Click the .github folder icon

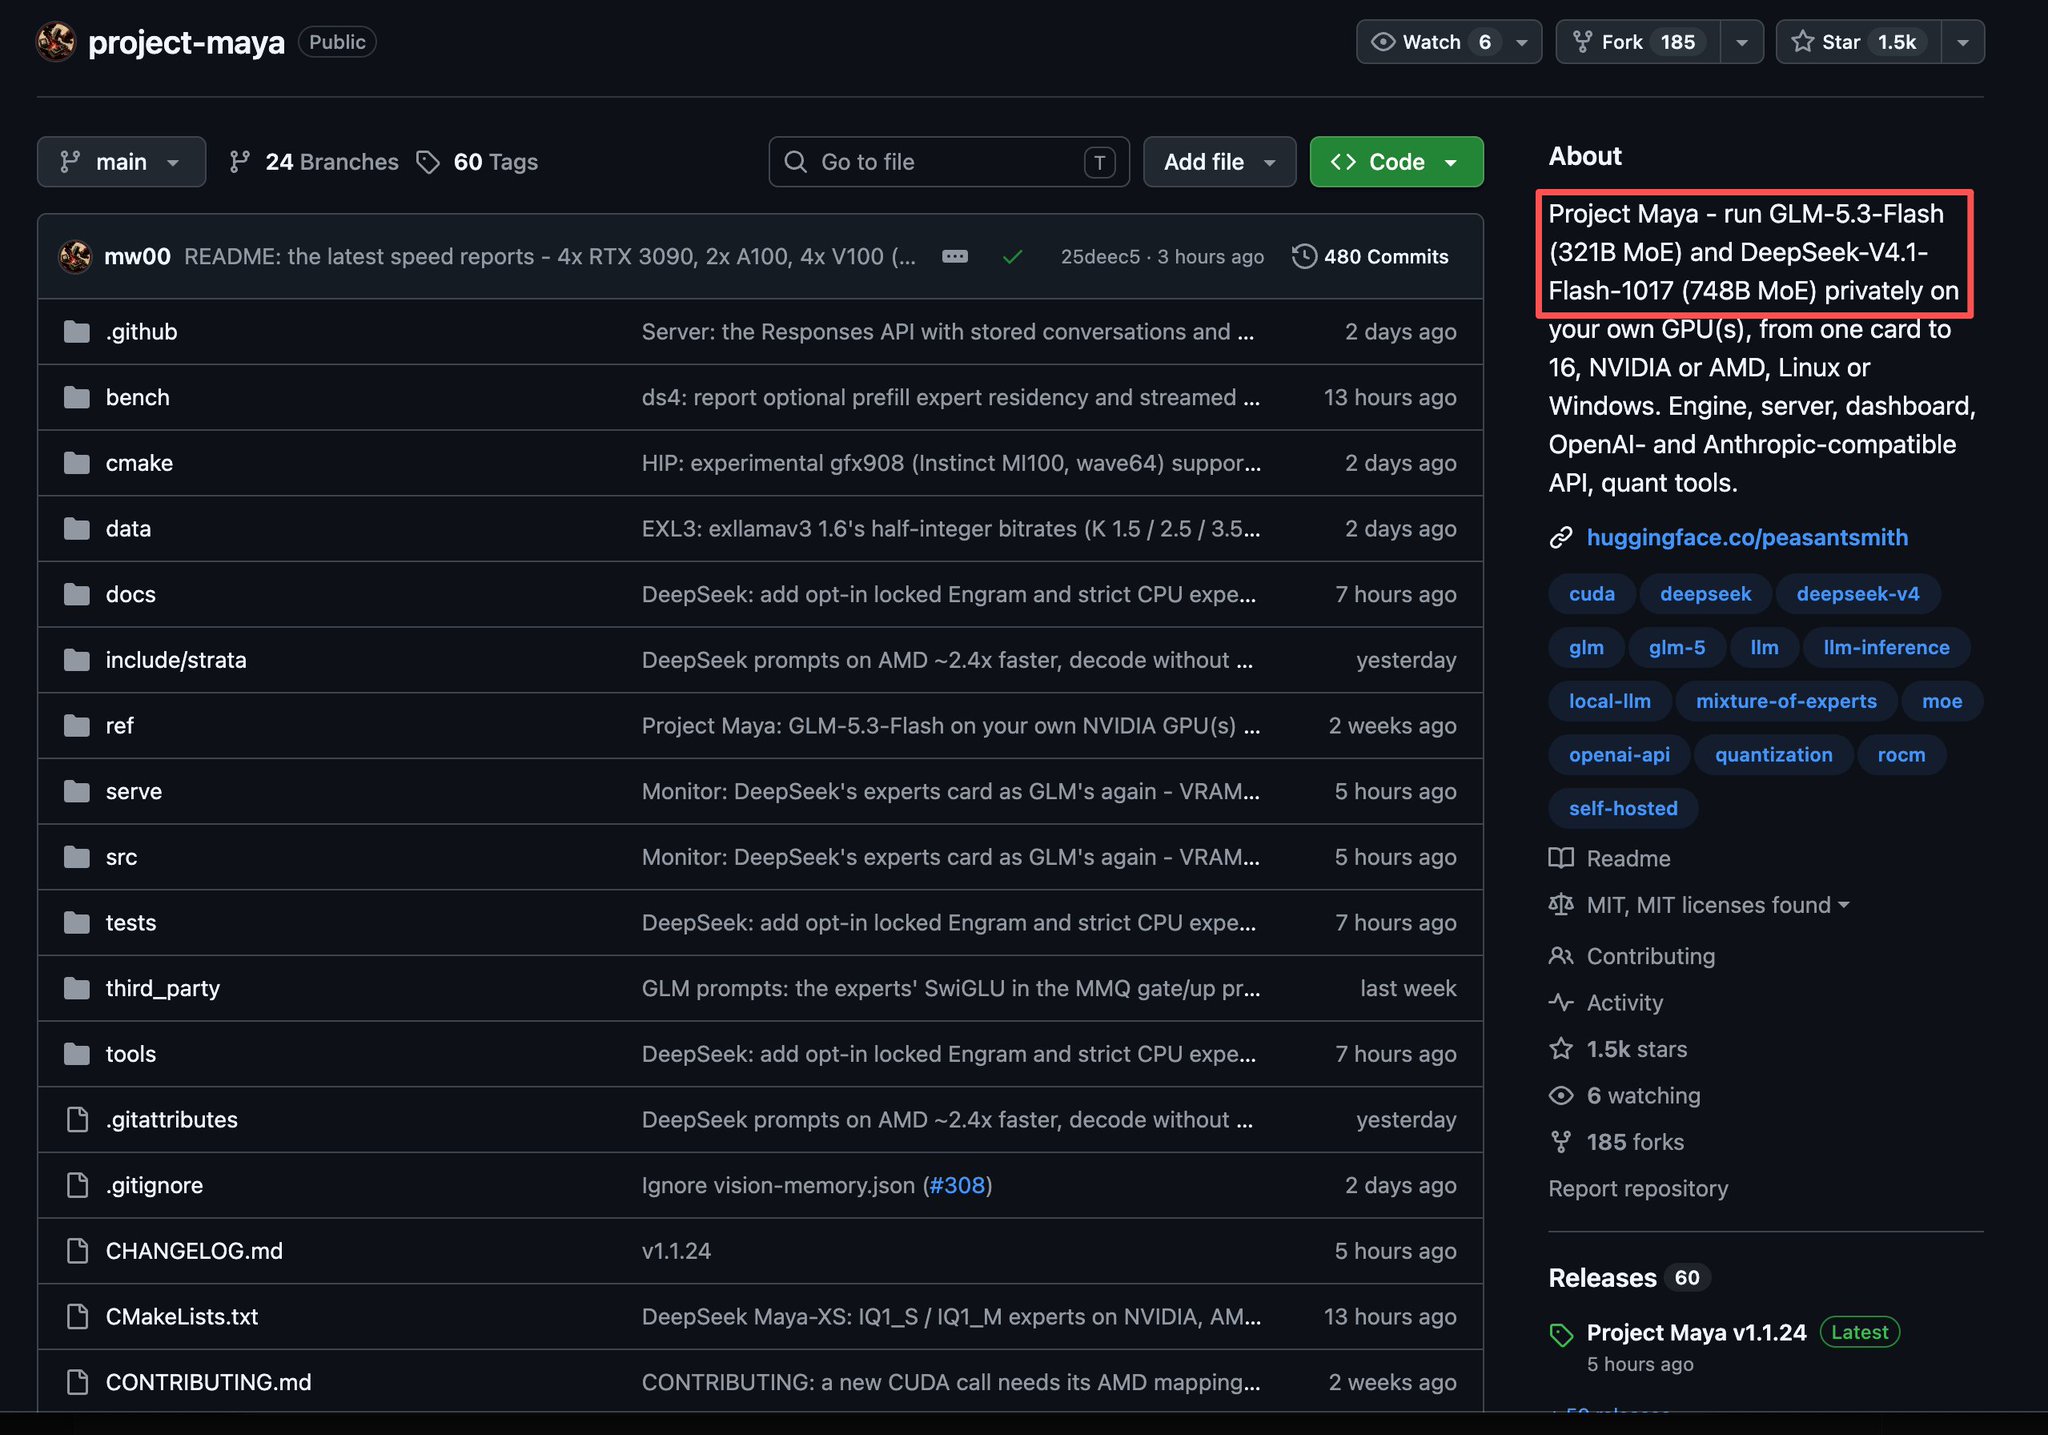coord(77,332)
